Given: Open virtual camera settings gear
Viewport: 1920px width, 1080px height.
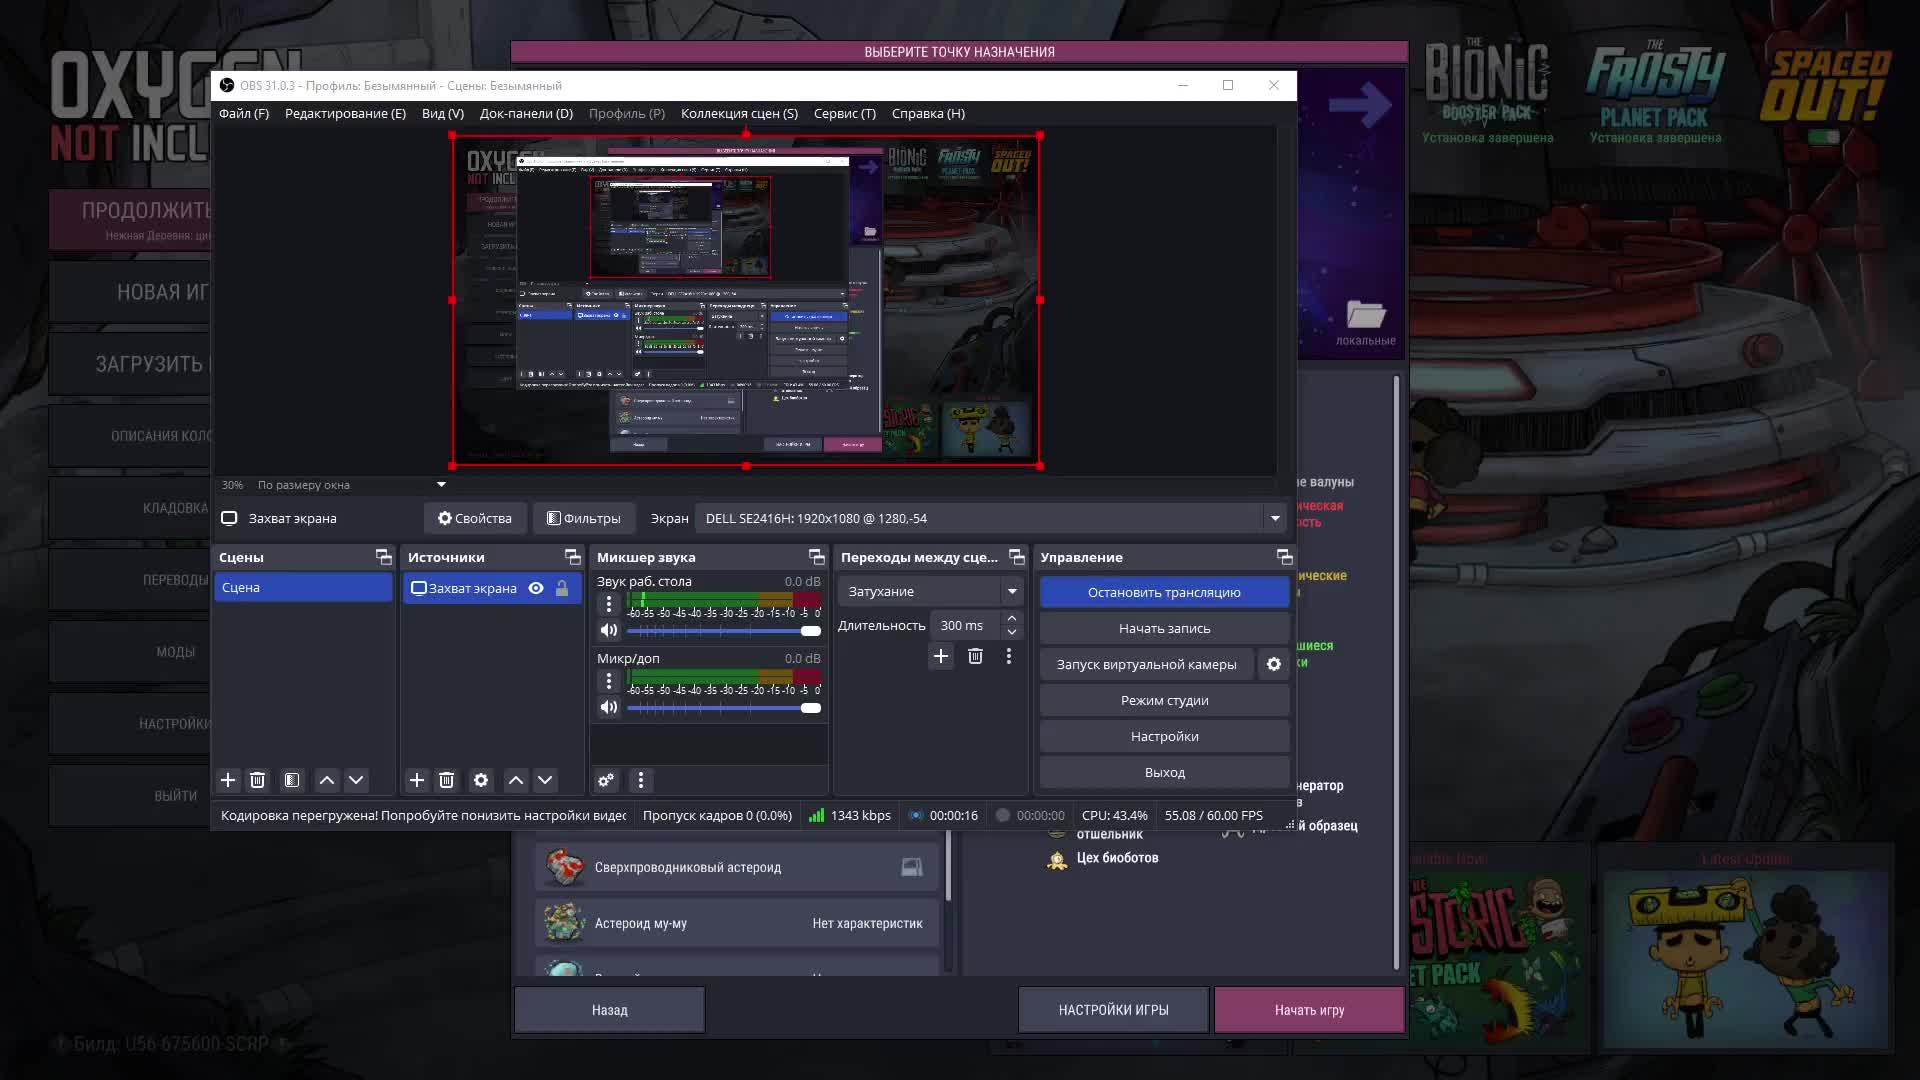Looking at the screenshot, I should 1274,664.
